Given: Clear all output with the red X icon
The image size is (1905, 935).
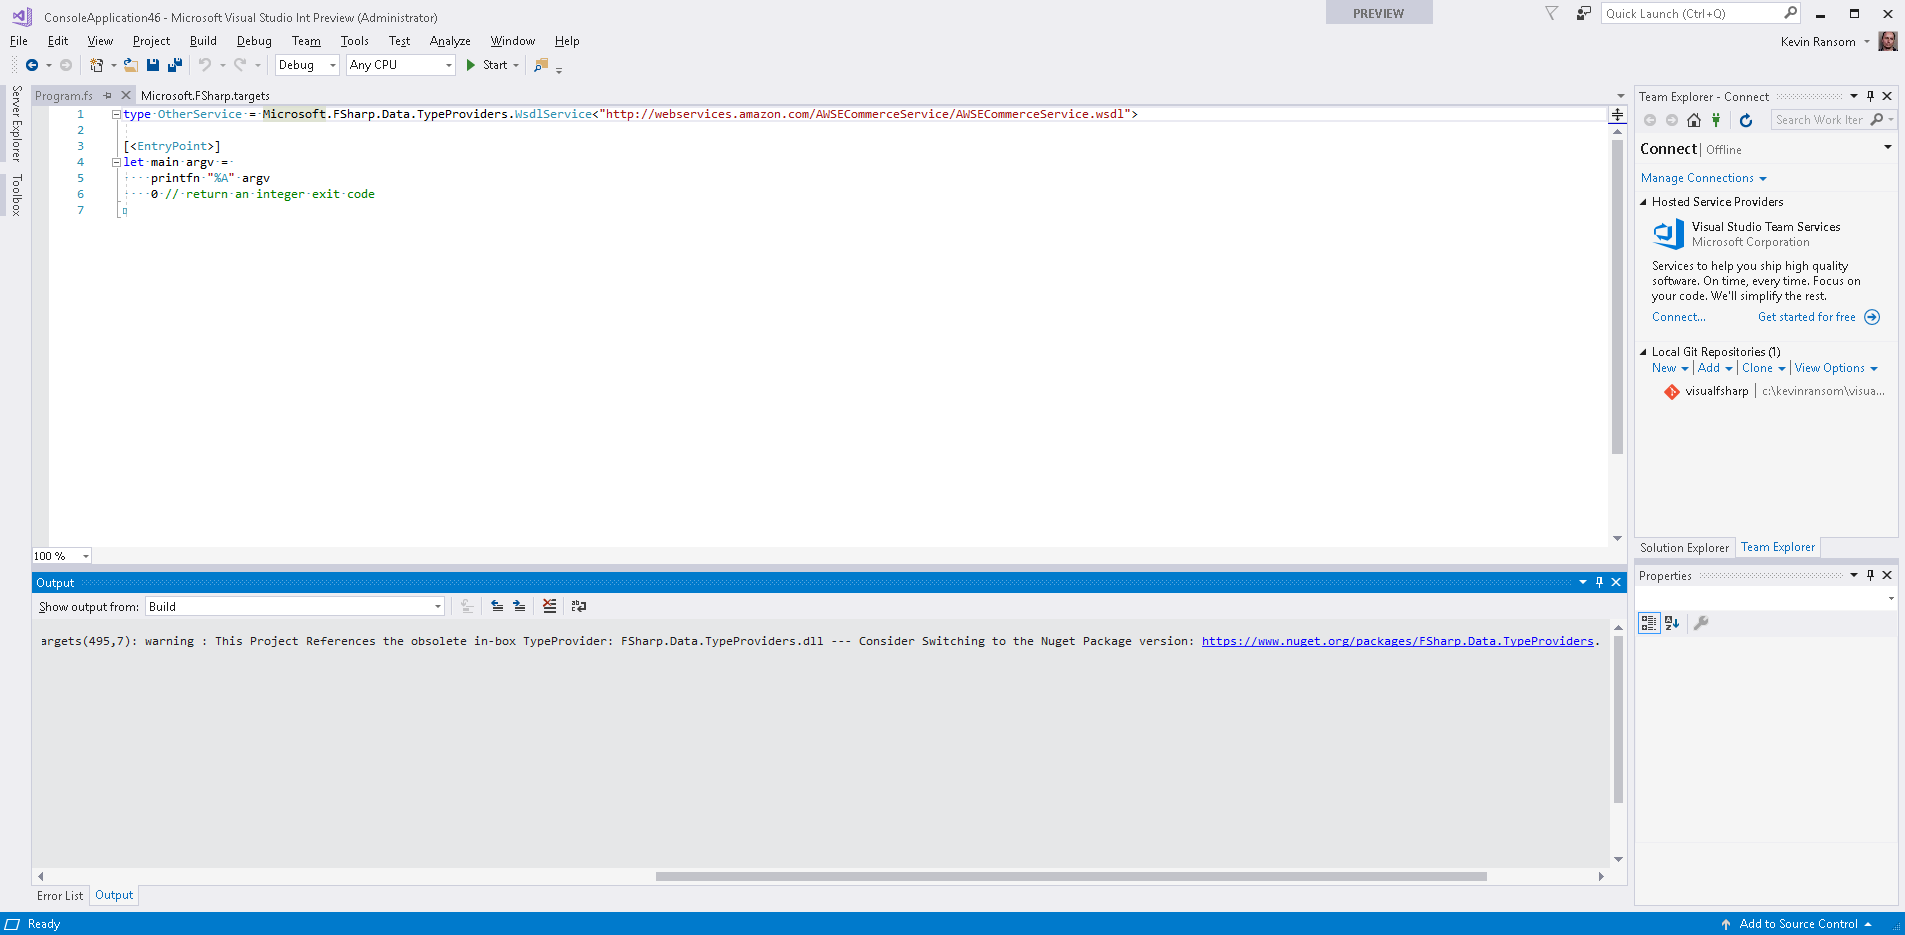Looking at the screenshot, I should 549,606.
